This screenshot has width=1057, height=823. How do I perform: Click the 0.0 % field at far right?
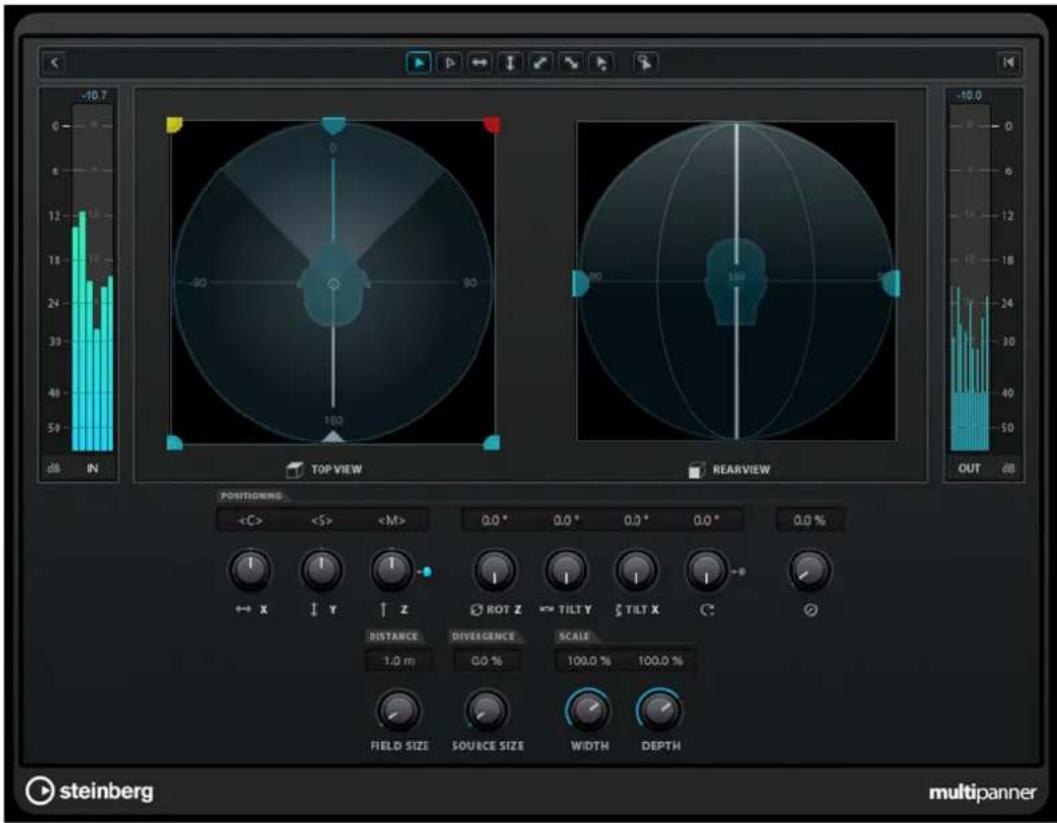pos(810,520)
